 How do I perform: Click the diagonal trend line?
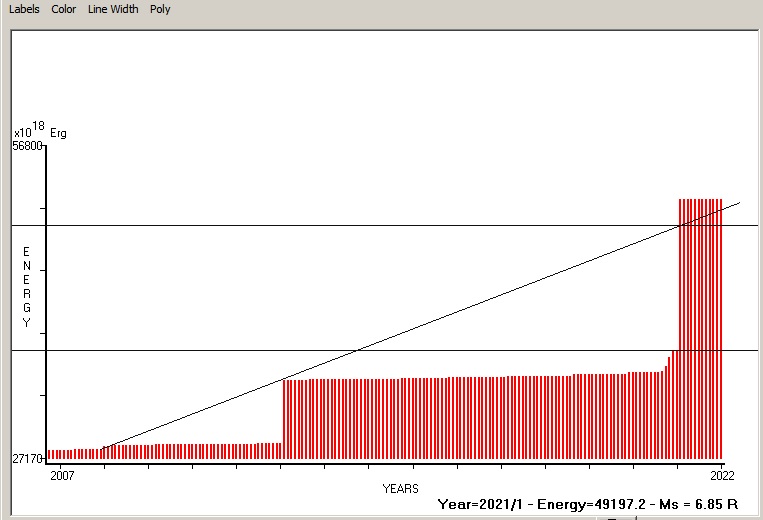[x=500, y=294]
